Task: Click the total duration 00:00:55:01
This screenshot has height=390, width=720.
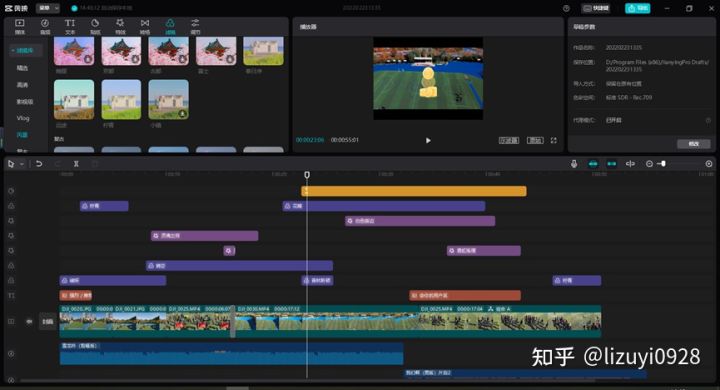Action: pyautogui.click(x=345, y=140)
